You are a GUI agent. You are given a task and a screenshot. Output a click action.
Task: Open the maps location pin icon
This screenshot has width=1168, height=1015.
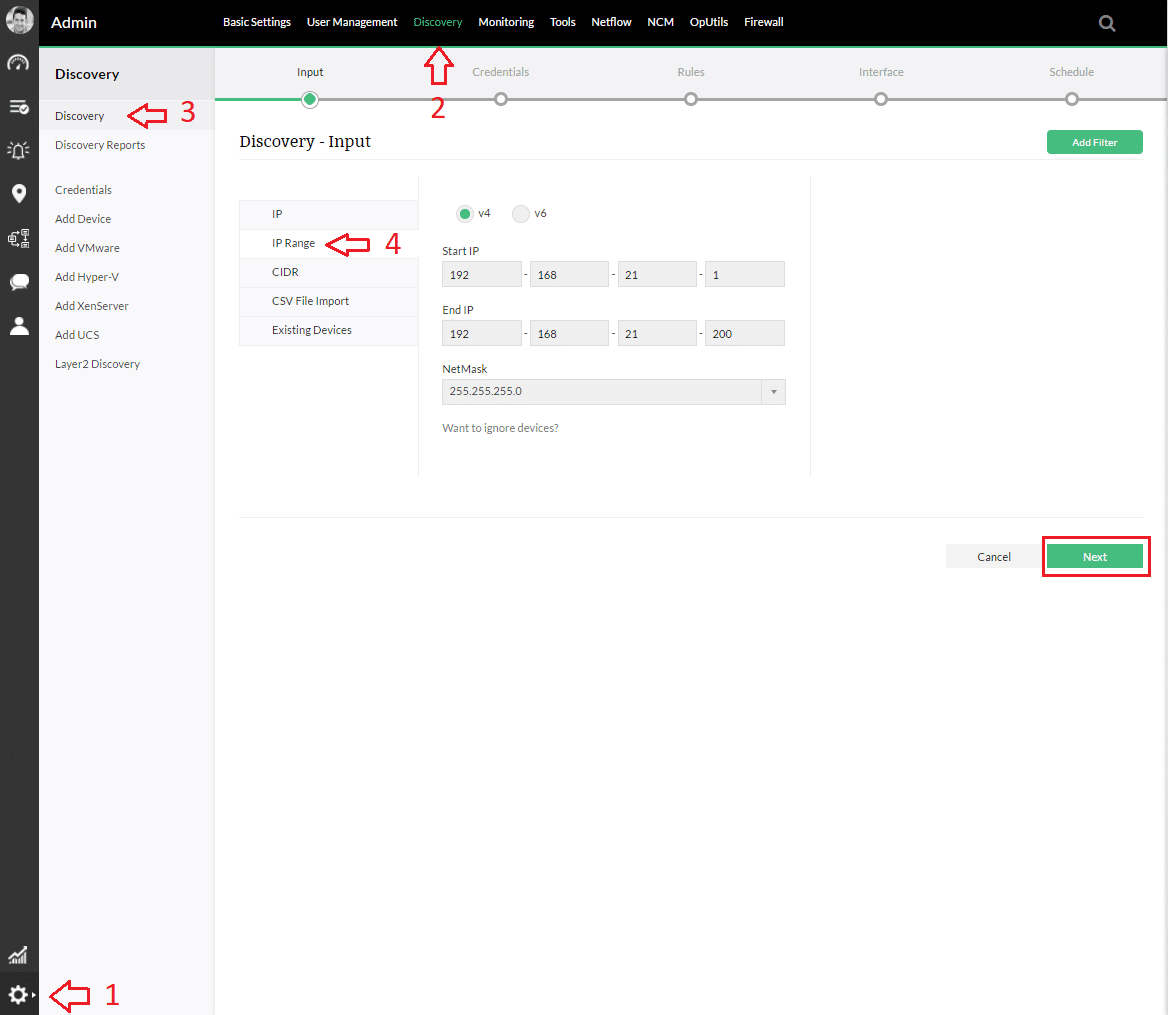point(18,194)
